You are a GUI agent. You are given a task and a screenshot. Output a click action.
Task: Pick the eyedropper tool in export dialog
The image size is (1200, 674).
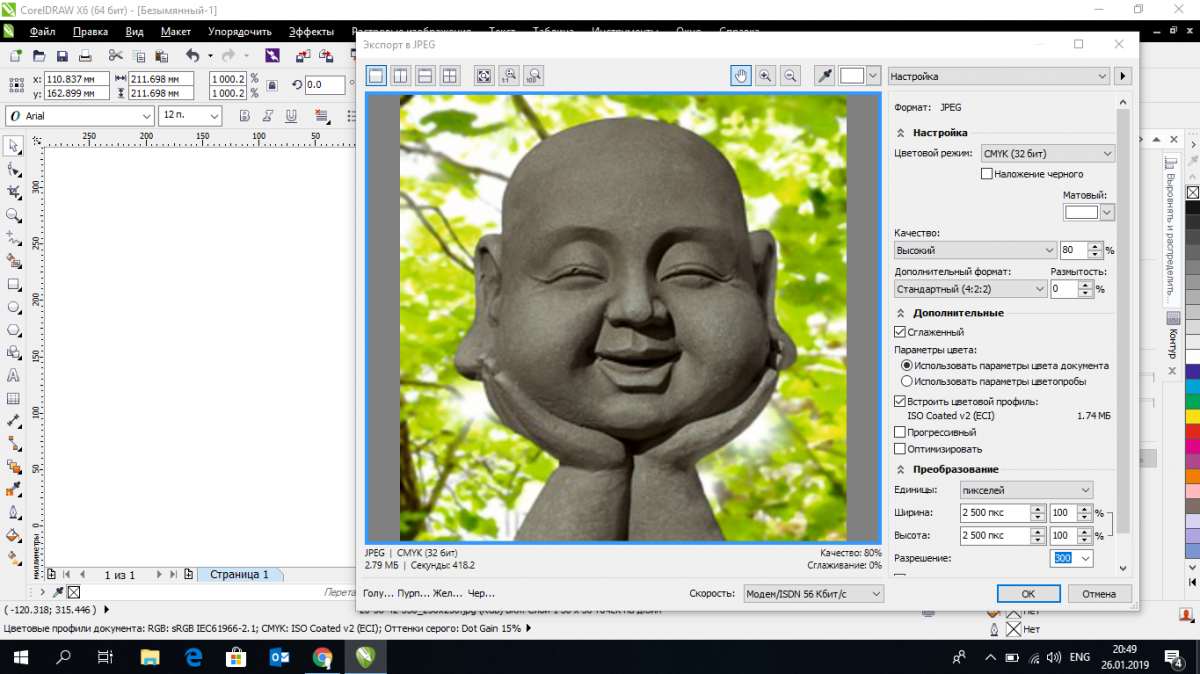pos(825,76)
